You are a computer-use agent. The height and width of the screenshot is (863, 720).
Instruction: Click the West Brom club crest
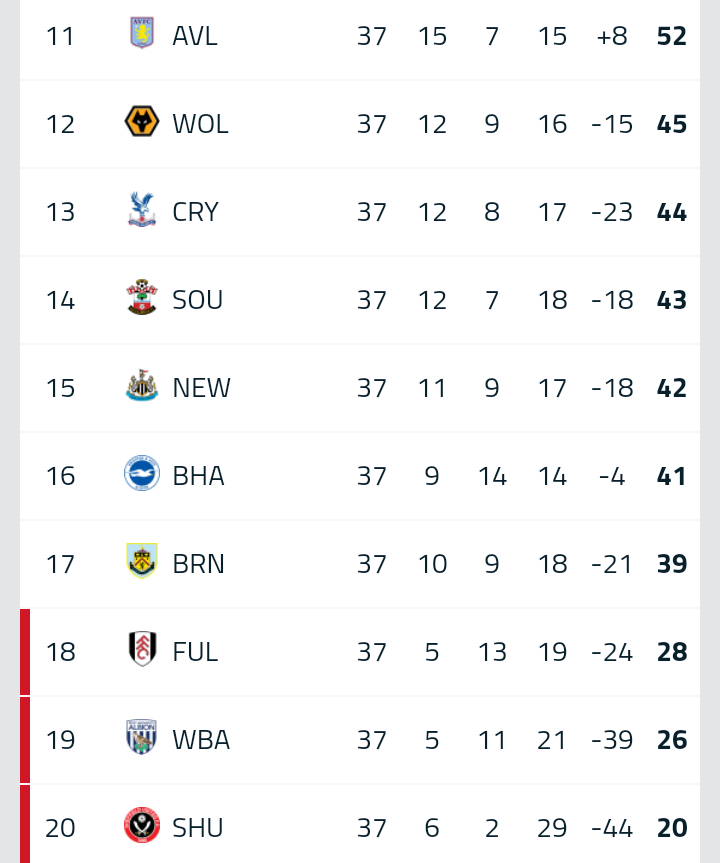tap(142, 739)
